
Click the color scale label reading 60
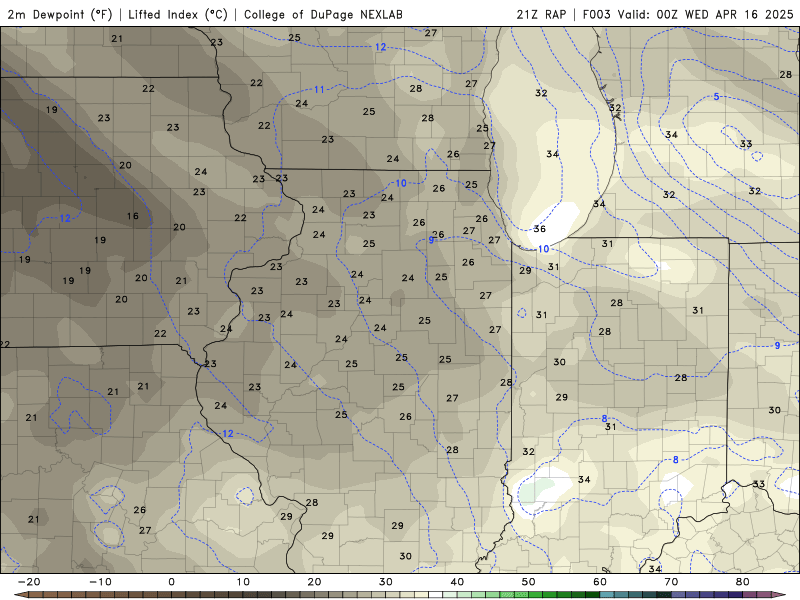[600, 582]
